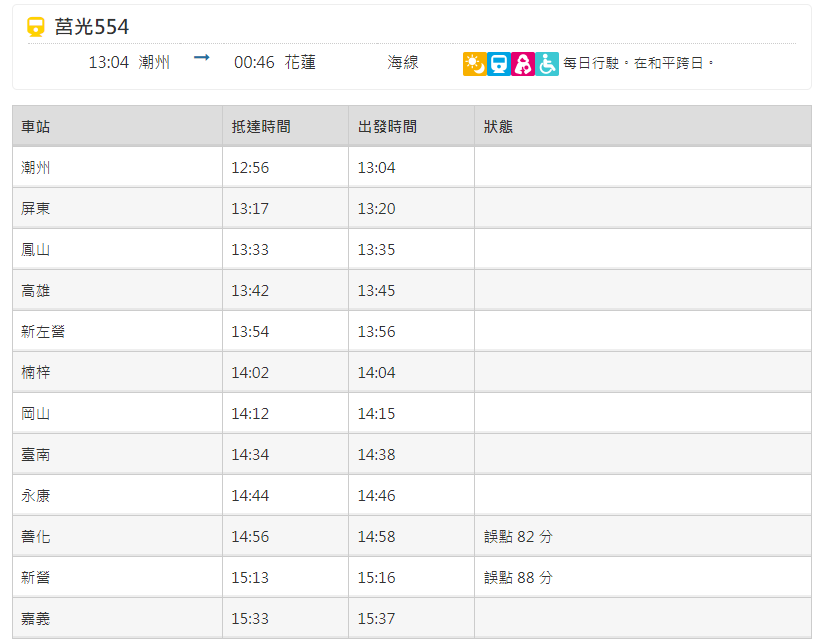Image resolution: width=827 pixels, height=639 pixels.
Task: Click the orange sun and moon icon
Action: [475, 64]
